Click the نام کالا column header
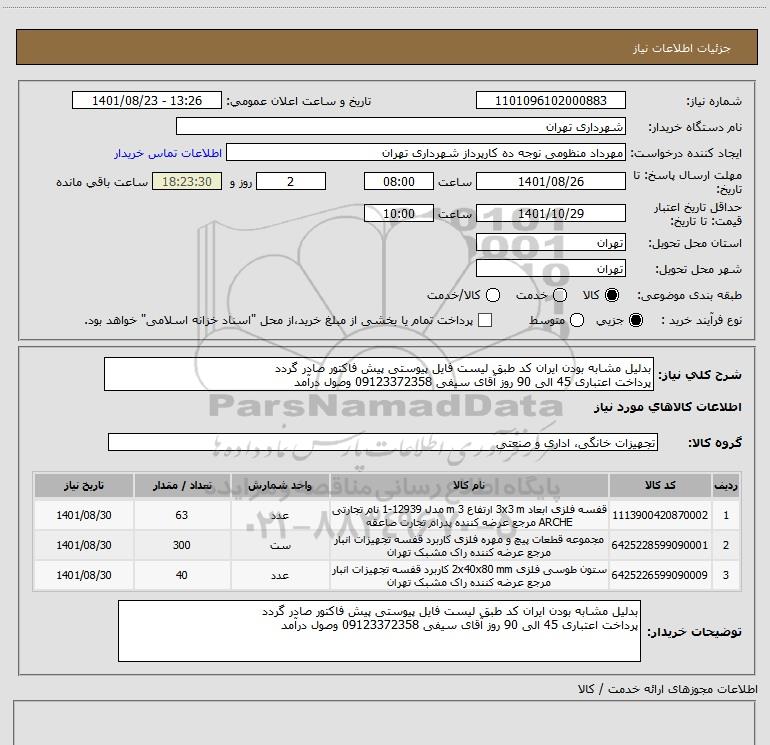Image resolution: width=770 pixels, height=745 pixels. coord(469,485)
